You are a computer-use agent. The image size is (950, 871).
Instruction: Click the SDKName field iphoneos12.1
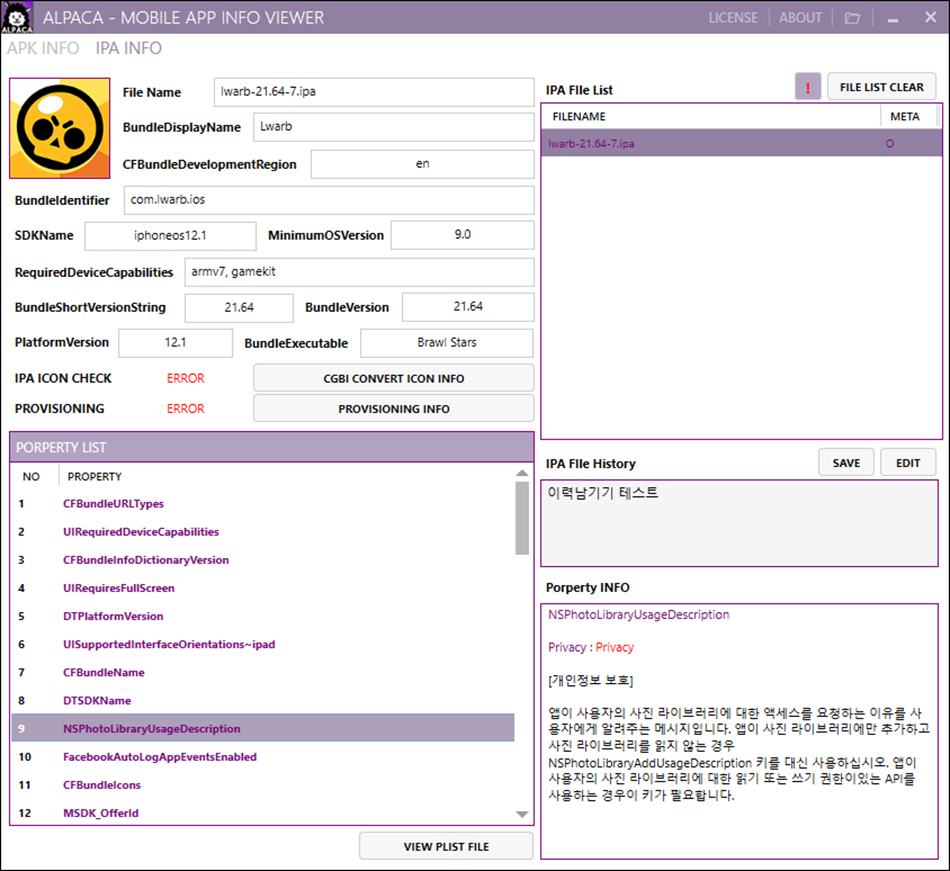point(170,236)
